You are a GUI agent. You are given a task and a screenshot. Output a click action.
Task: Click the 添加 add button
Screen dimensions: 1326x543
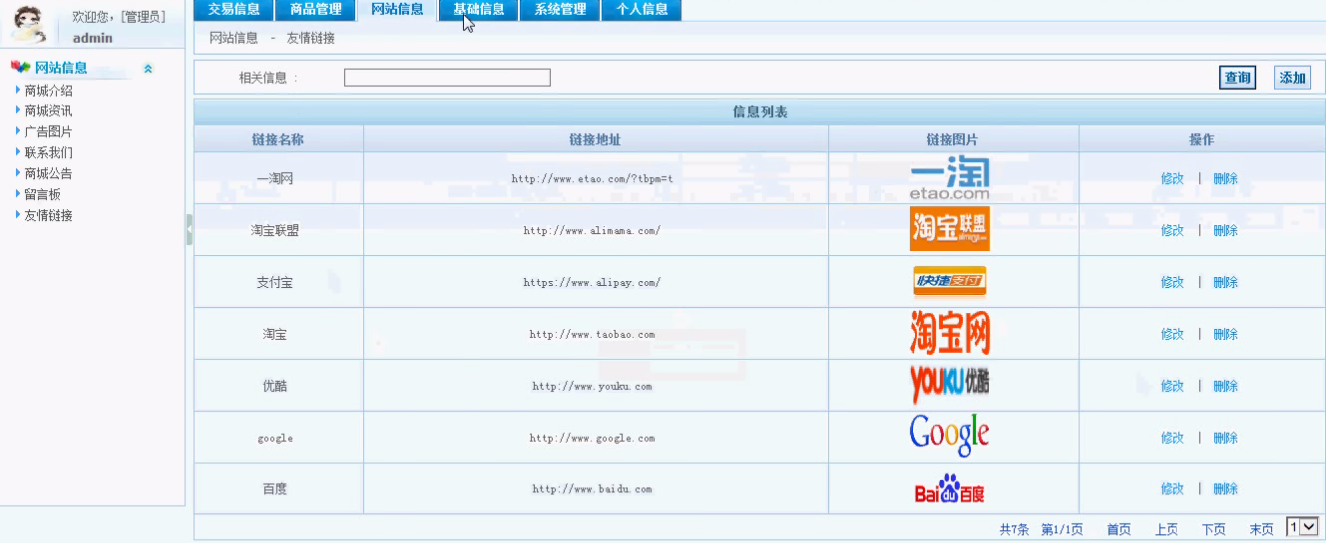[x=1292, y=77]
